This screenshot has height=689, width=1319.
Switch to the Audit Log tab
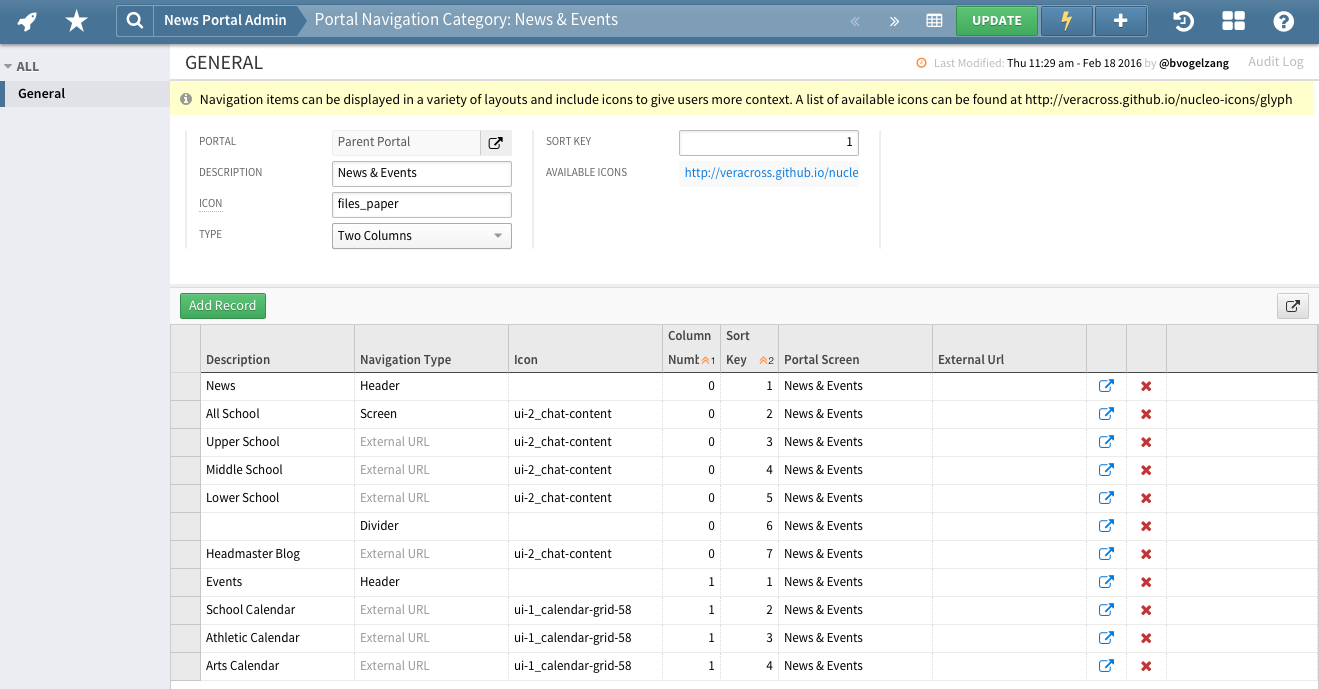point(1275,61)
